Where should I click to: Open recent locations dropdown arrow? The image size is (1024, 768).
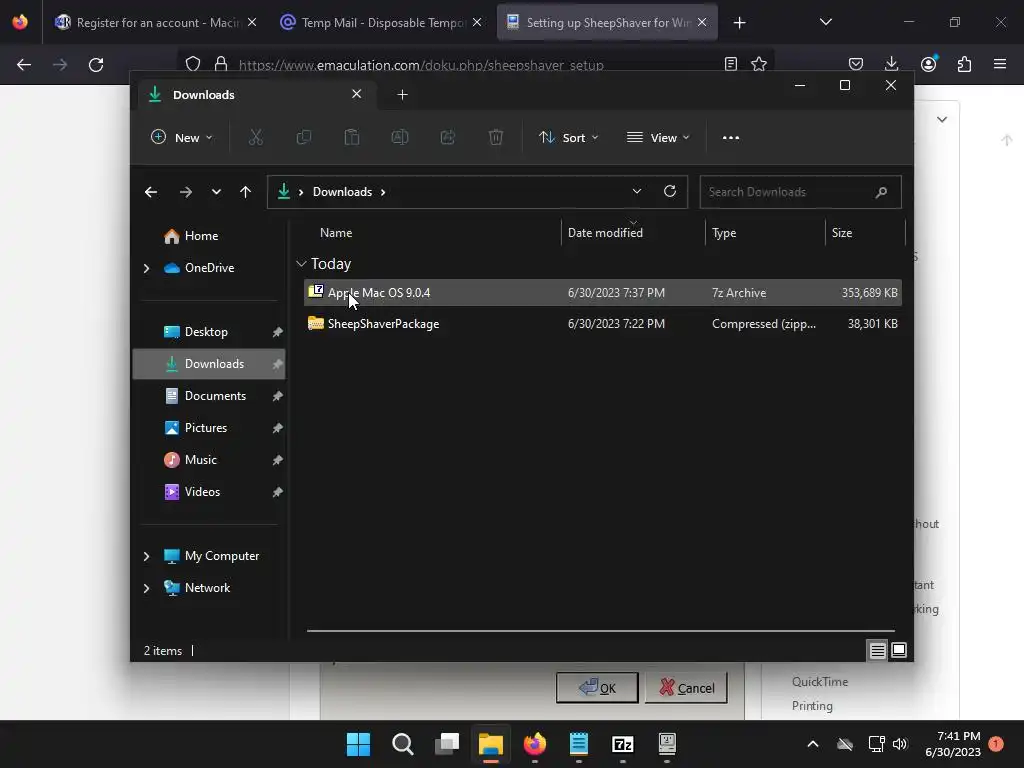click(x=216, y=192)
